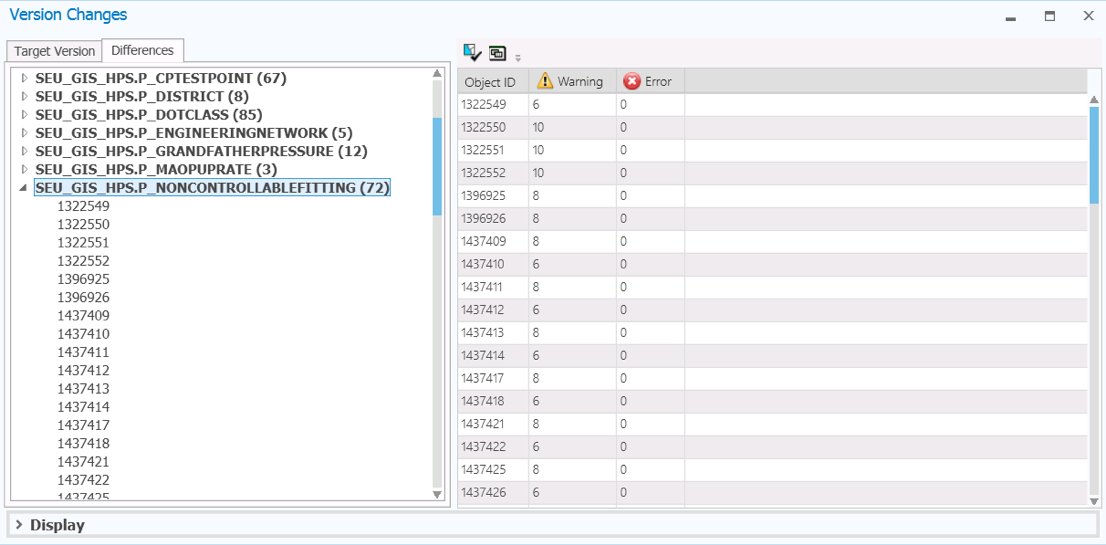The width and height of the screenshot is (1106, 545).
Task: Expand the P_GRANDFATHERPRESSURE (12) tree node
Action: tap(25, 151)
